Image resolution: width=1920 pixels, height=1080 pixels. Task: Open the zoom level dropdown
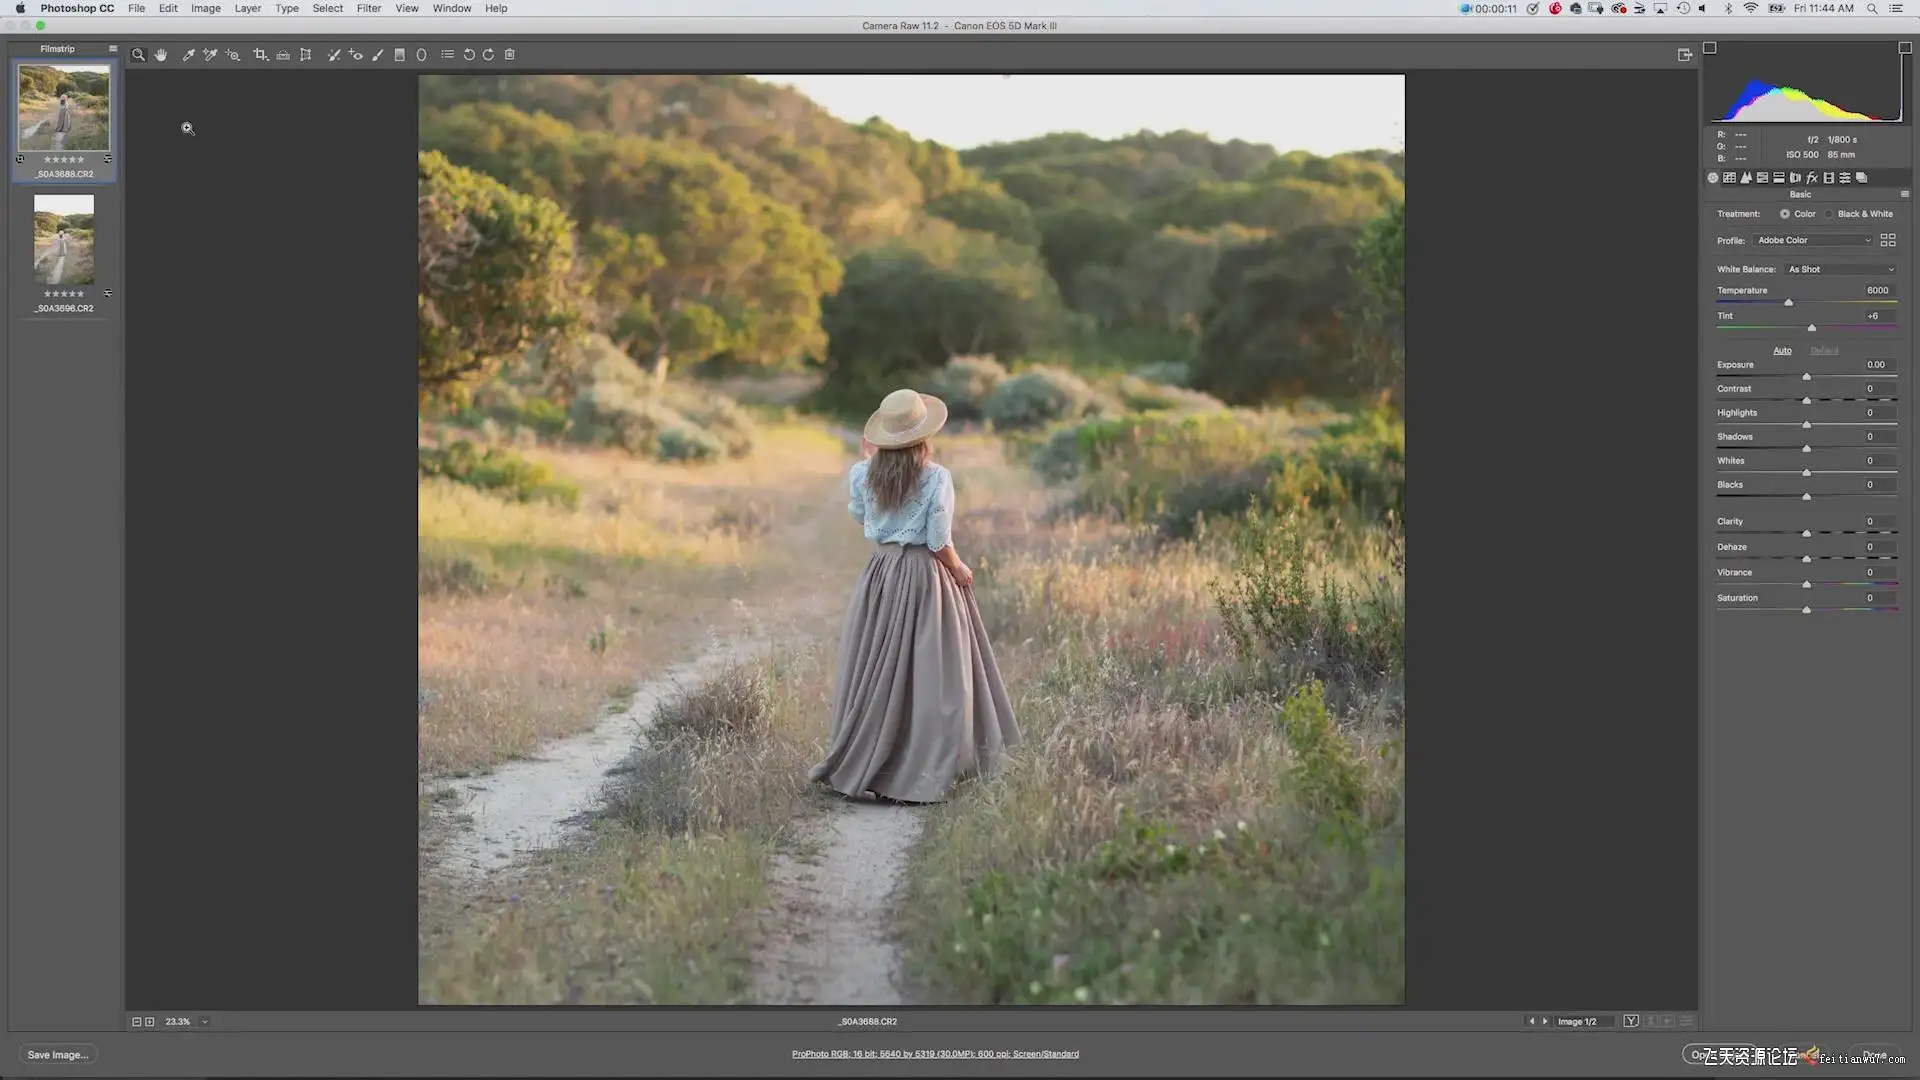(x=205, y=1022)
